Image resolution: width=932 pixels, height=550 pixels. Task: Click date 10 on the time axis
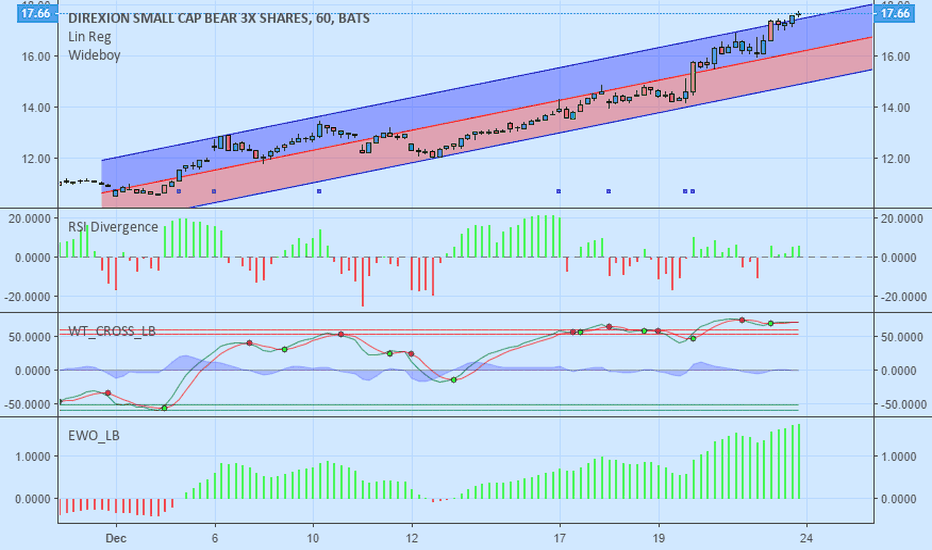point(313,539)
